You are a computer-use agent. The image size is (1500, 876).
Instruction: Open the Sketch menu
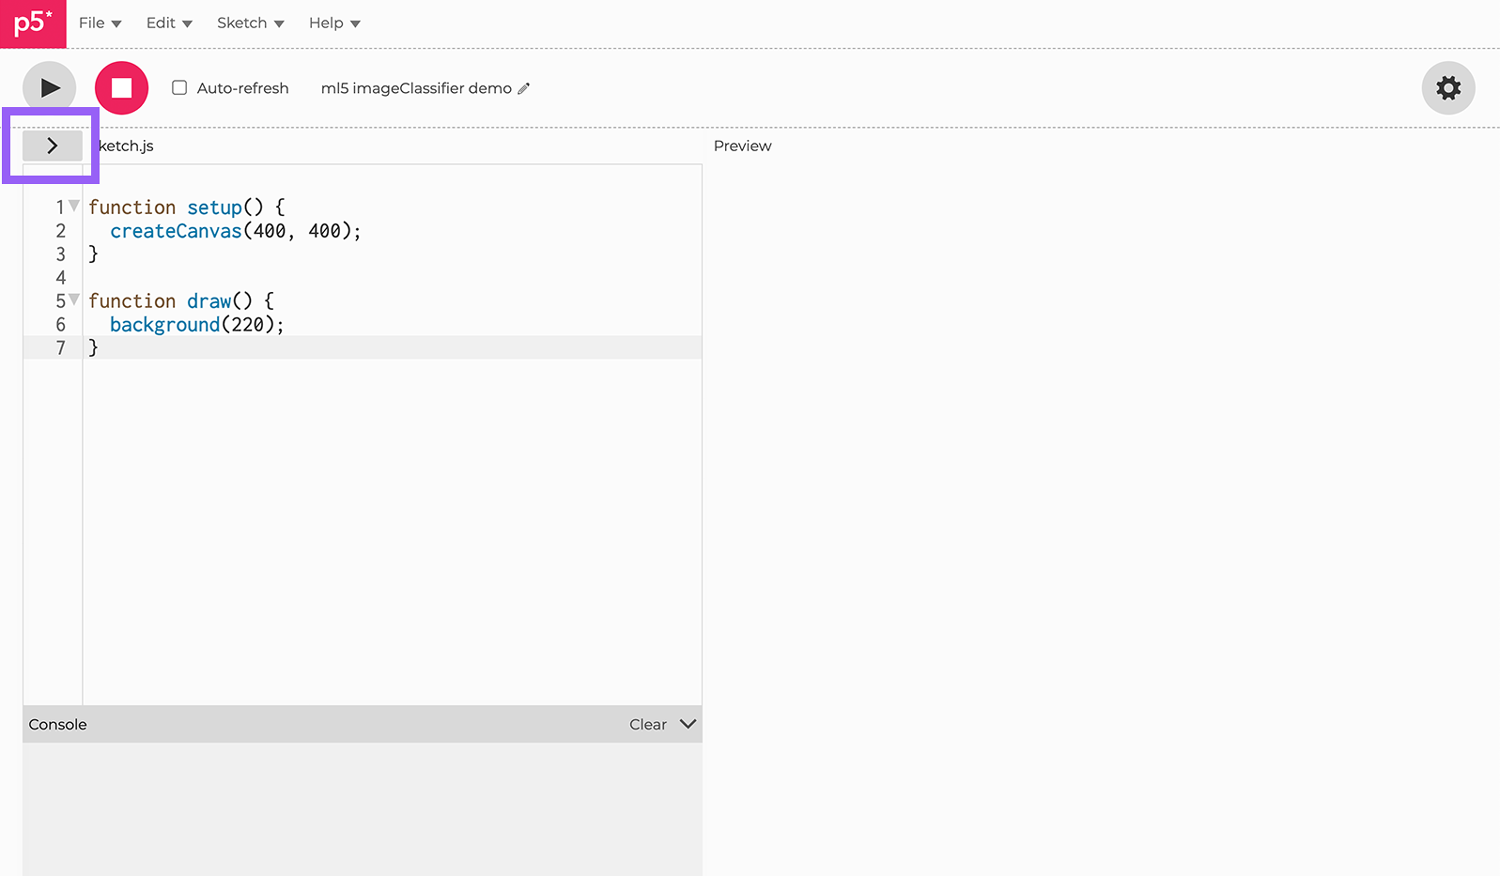tap(250, 23)
